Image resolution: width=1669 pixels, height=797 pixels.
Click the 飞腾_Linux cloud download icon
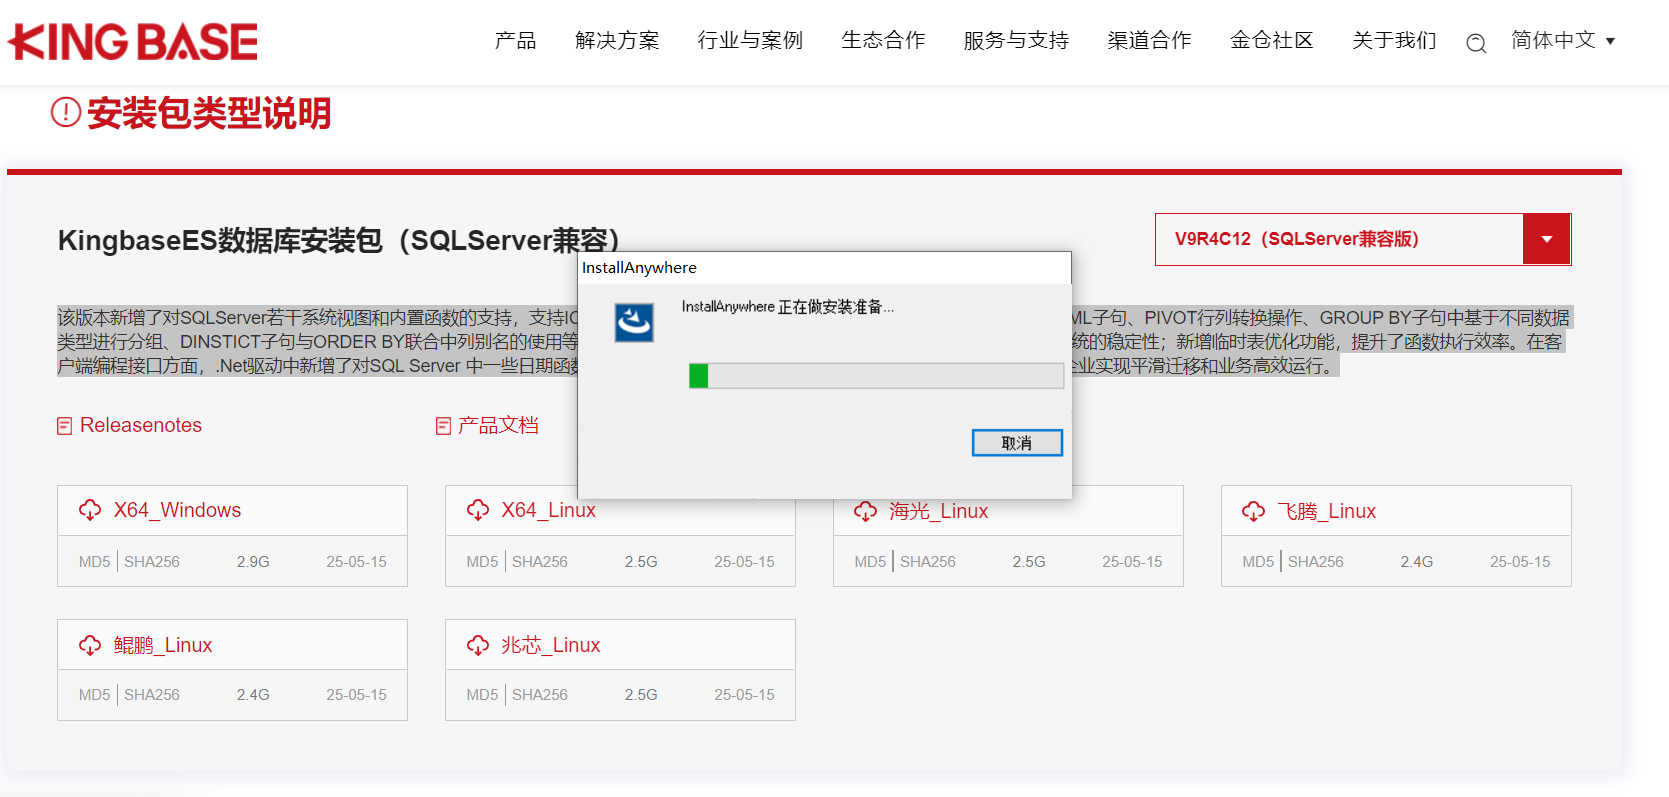[1253, 511]
